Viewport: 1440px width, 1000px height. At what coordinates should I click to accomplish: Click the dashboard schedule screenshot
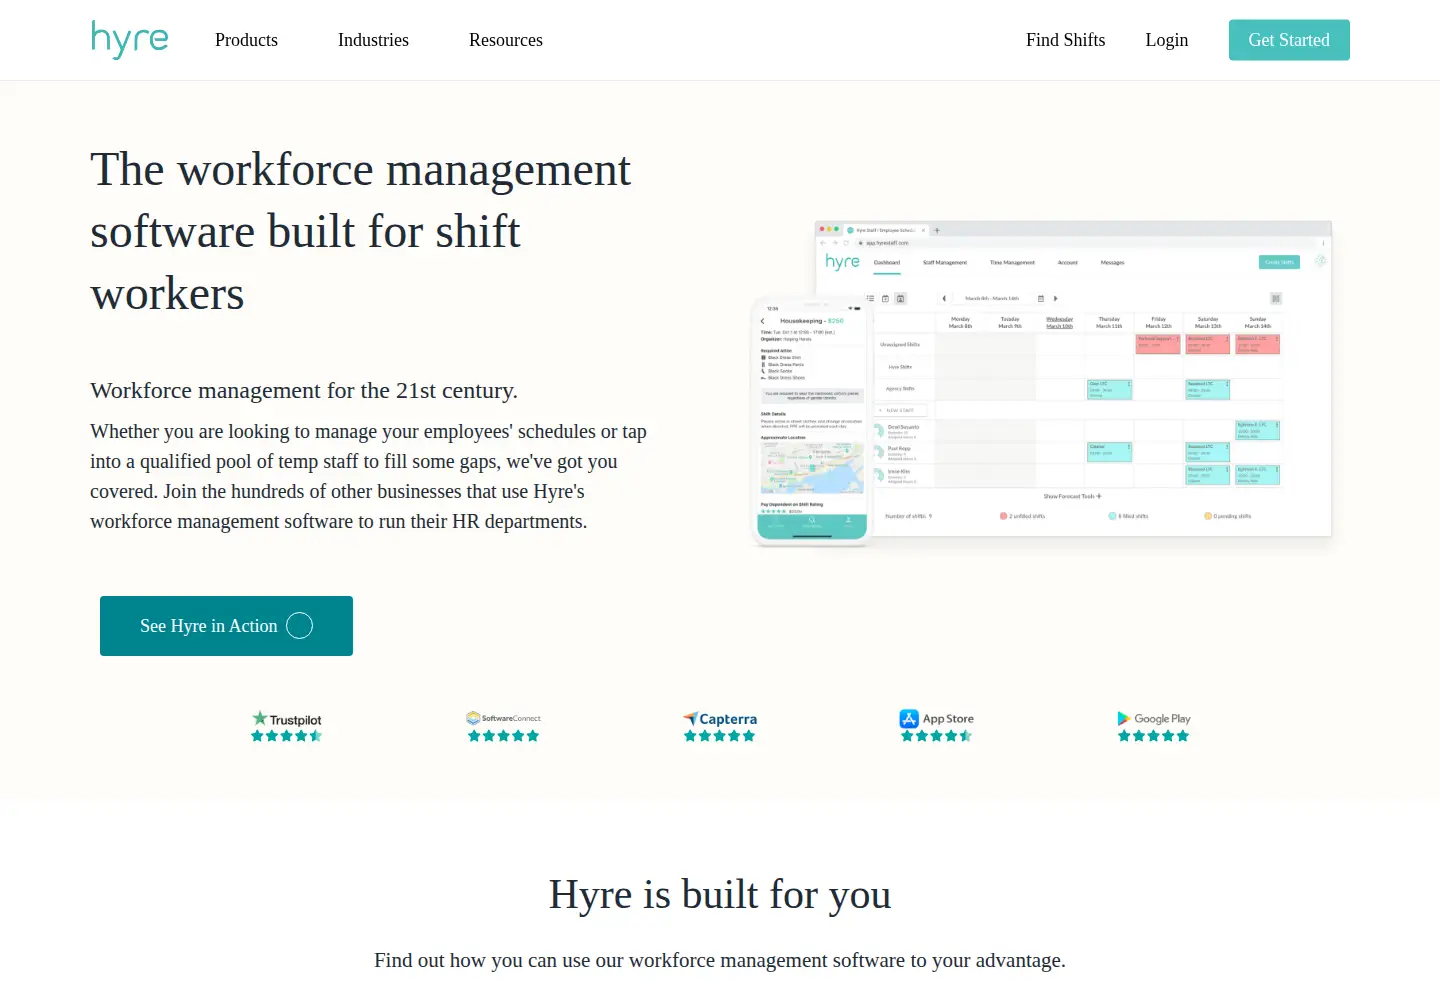(x=1073, y=378)
